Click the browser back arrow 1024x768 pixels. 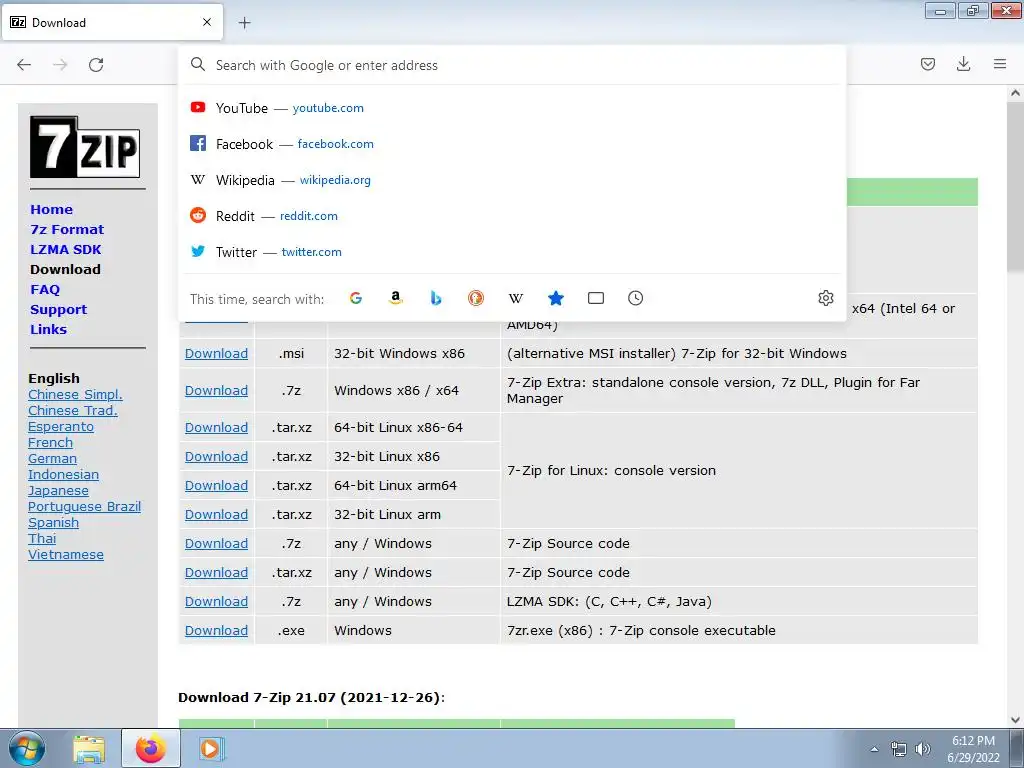(x=24, y=65)
